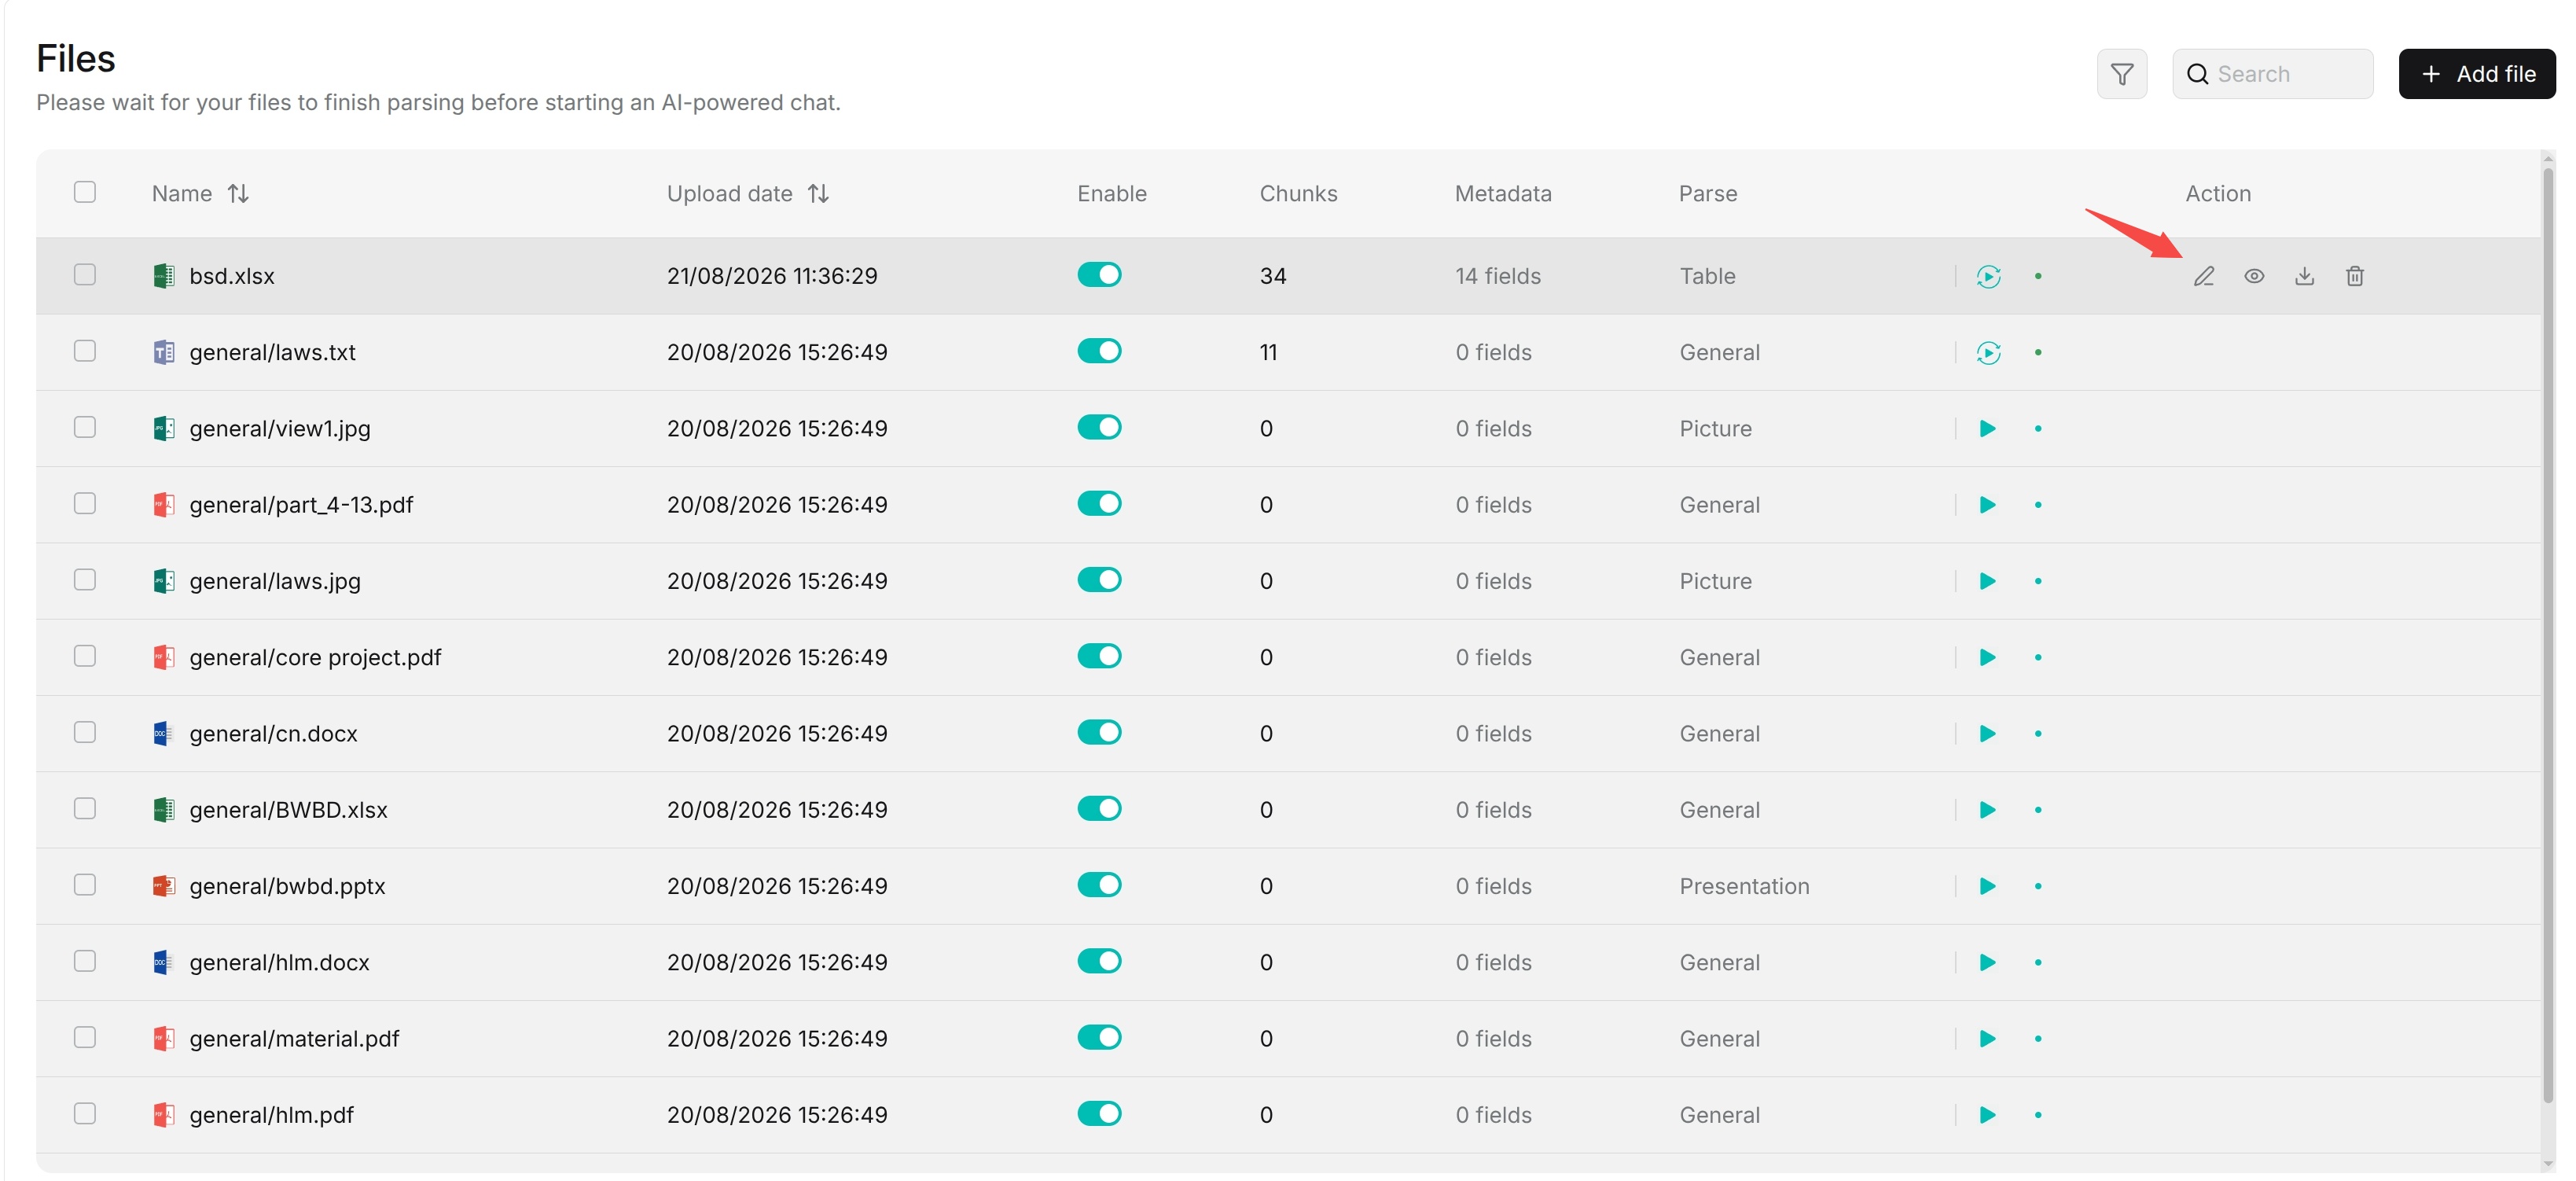Open 0 fields metadata of general/laws.txt
2576x1181 pixels.
[1493, 352]
